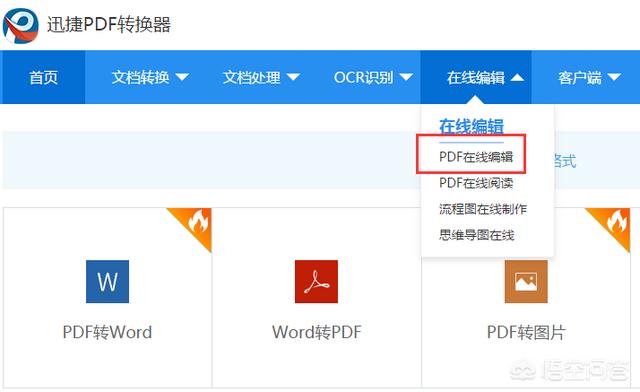Open the PDF转图片 text link
Viewport: 640px width, 392px height.
pos(526,332)
